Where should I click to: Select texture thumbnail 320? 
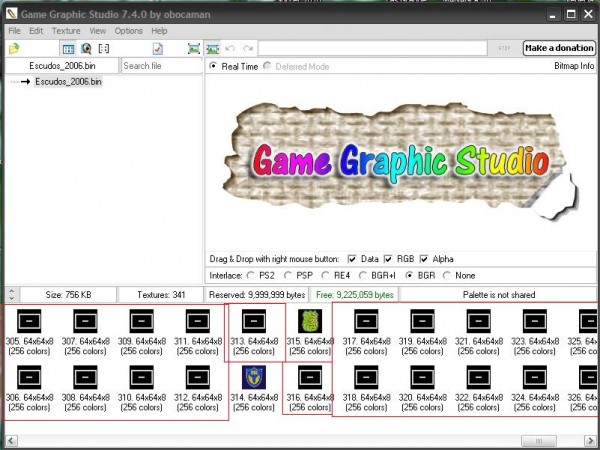coord(422,377)
